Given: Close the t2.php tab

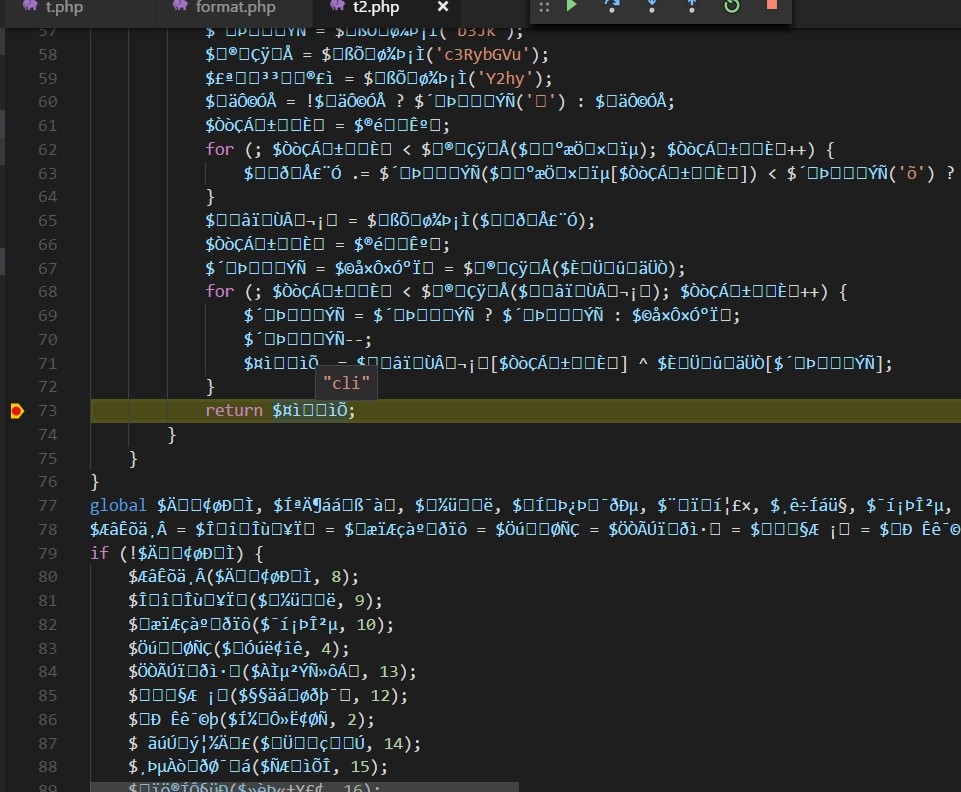Looking at the screenshot, I should 443,7.
